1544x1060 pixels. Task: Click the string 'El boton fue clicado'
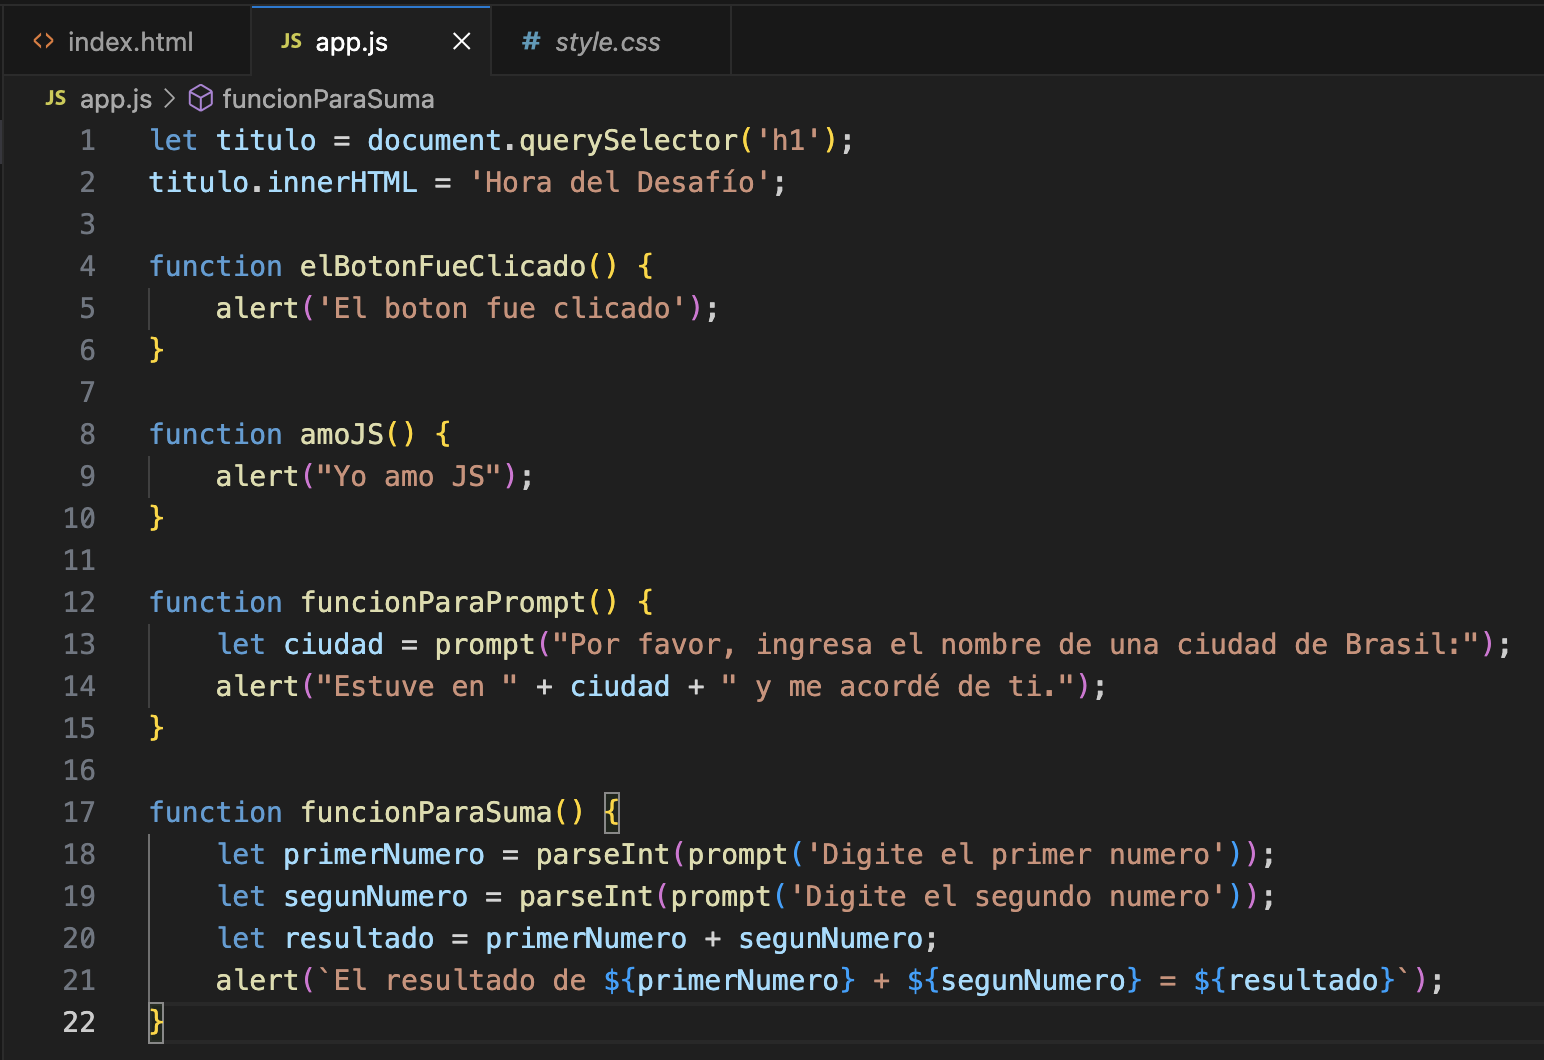pos(502,308)
